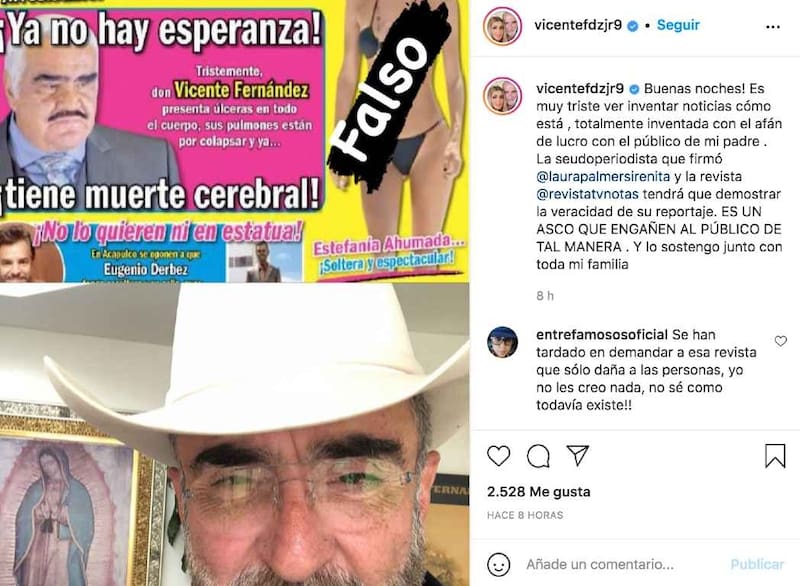The image size is (800, 586).
Task: Like the entrefamososoficial comment heart
Action: point(781,341)
